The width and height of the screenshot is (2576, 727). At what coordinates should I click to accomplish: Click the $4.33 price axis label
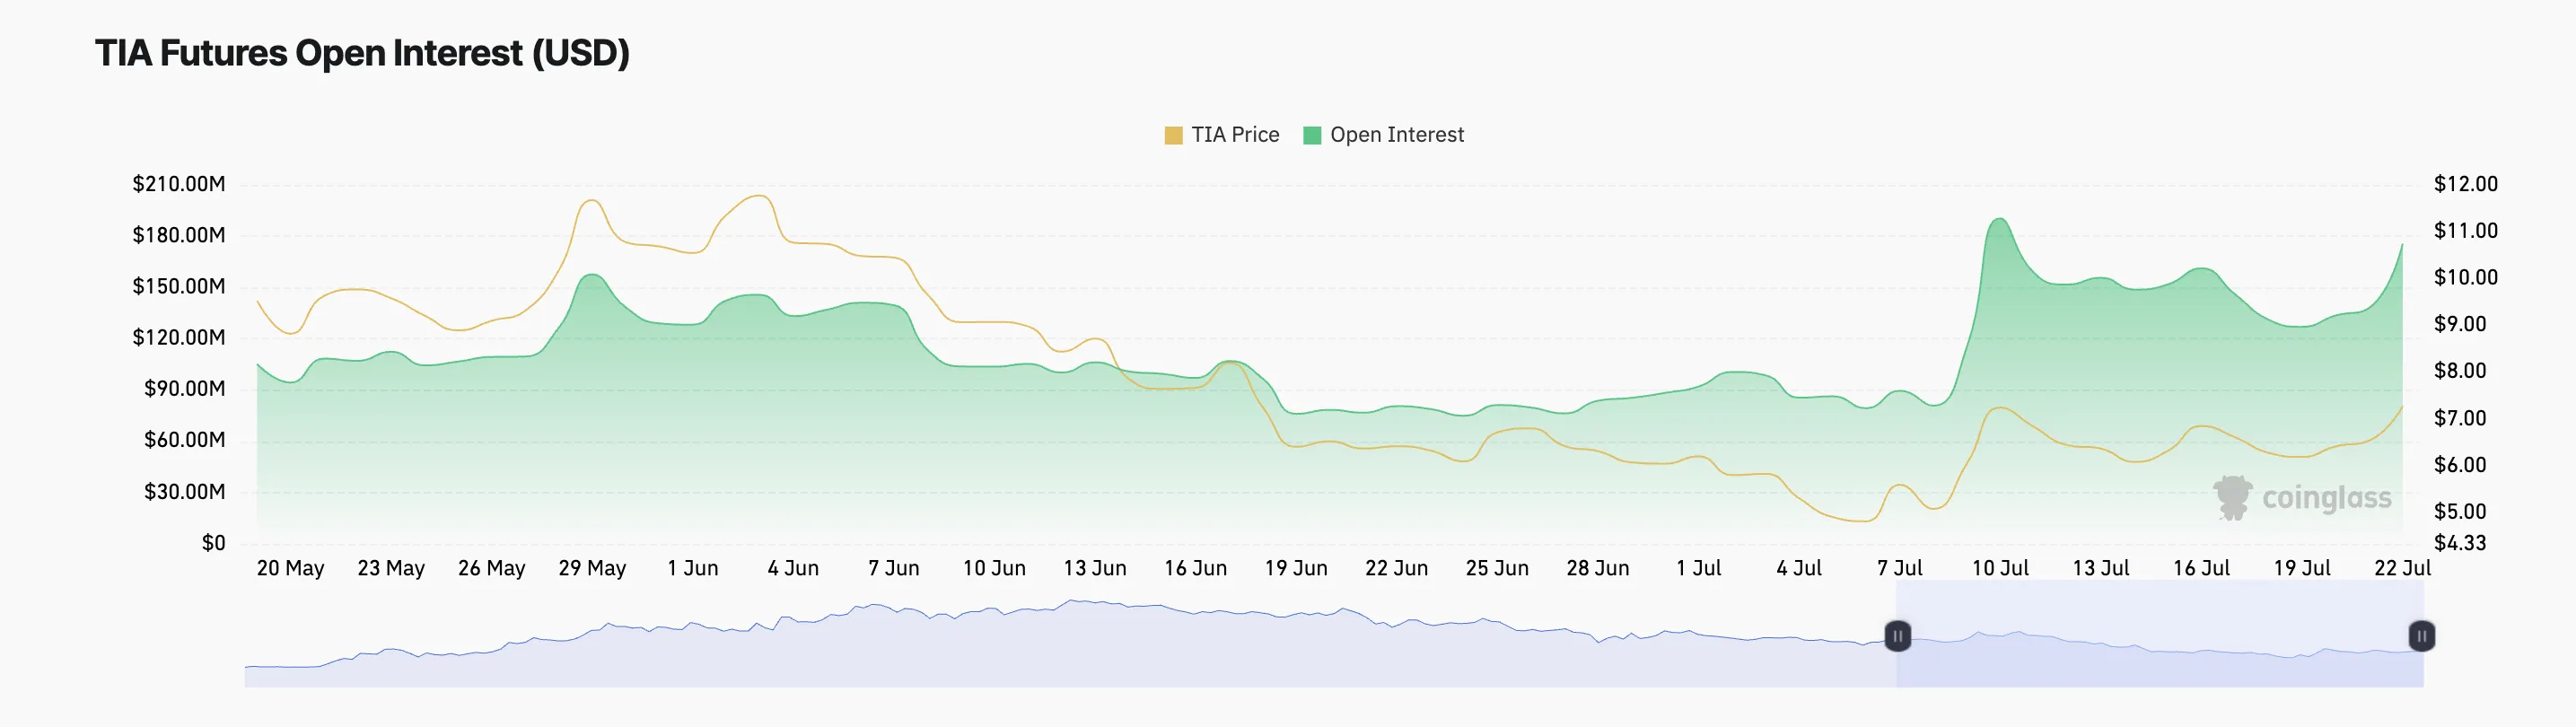(2459, 543)
